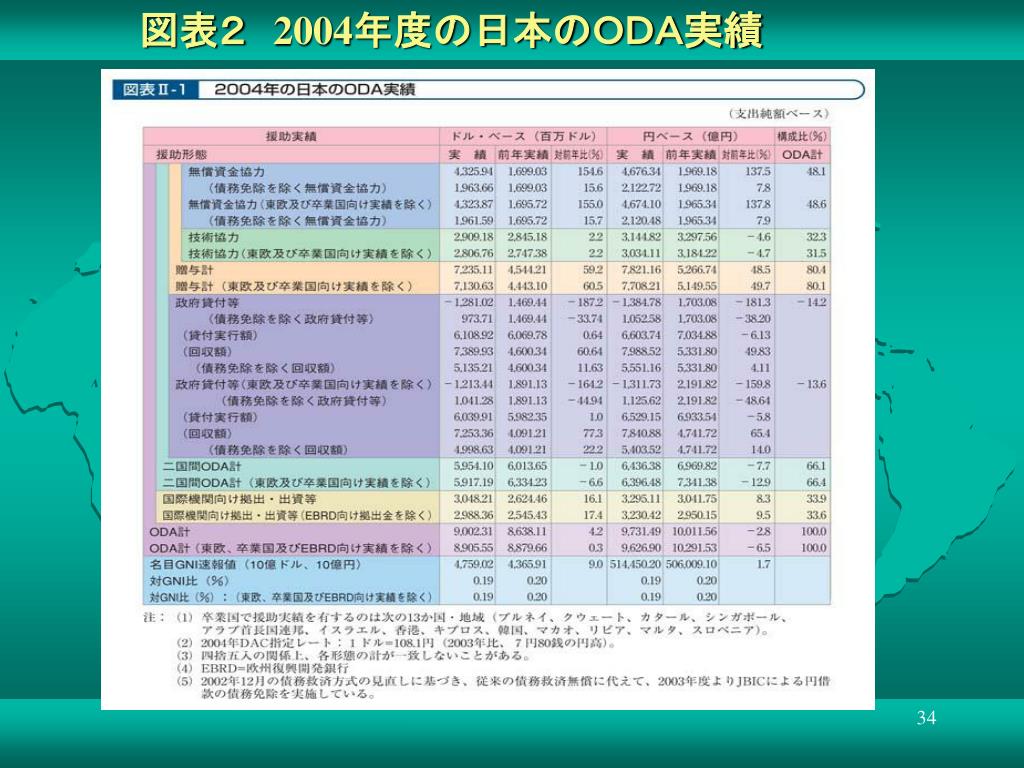Click the ODA total 9,002.31
The image size is (1024, 768).
coord(473,532)
